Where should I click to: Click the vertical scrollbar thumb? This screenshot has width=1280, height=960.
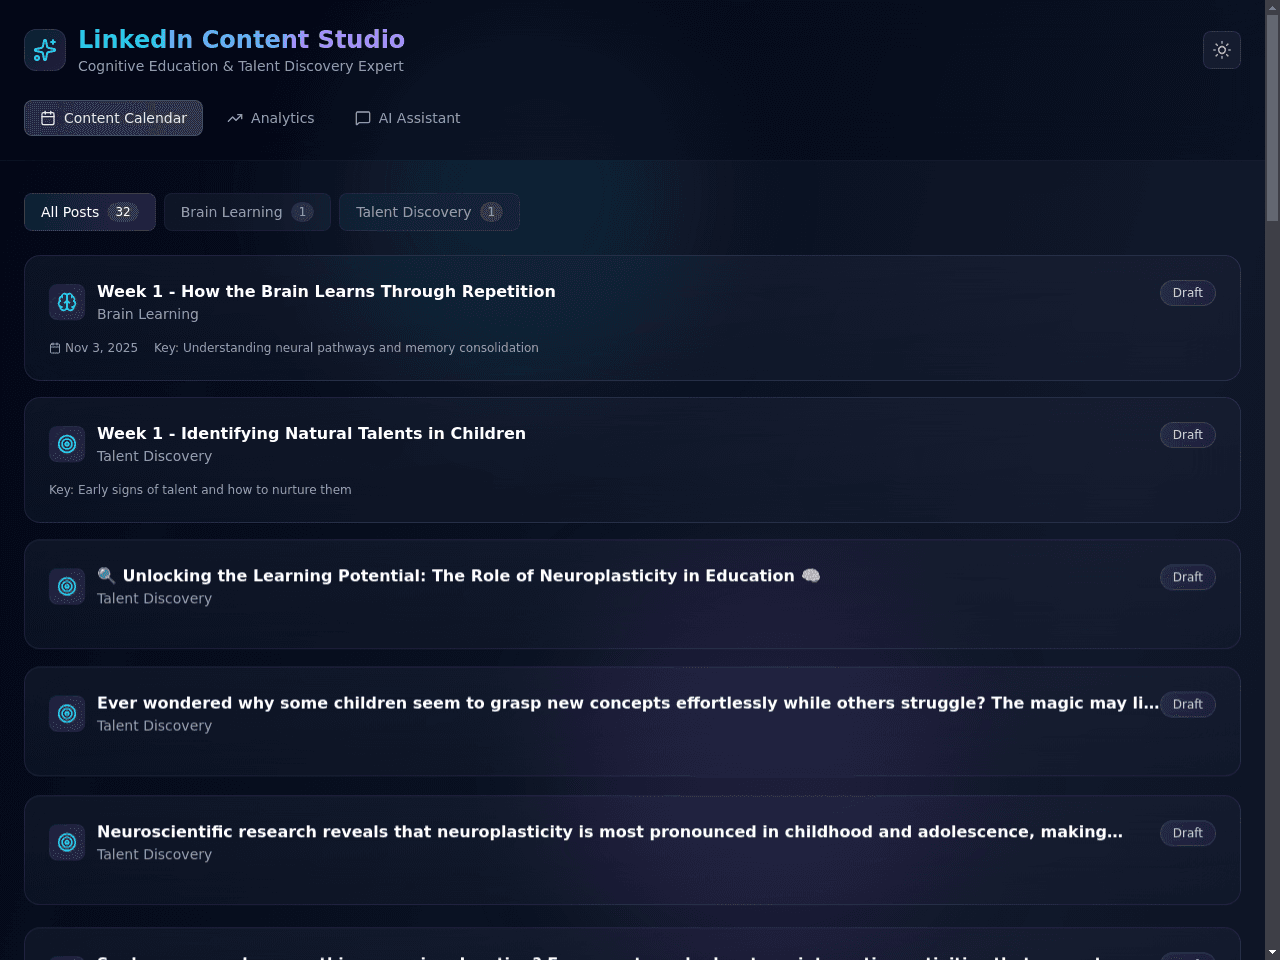tap(1272, 118)
